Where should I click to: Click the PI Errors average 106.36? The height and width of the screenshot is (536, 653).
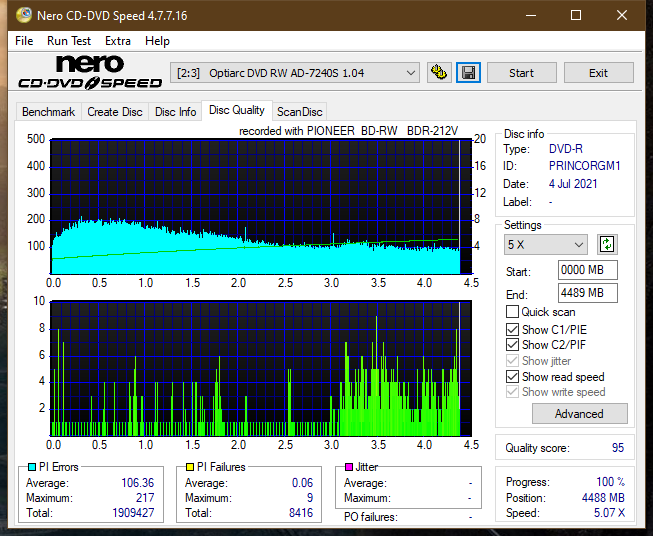(137, 483)
